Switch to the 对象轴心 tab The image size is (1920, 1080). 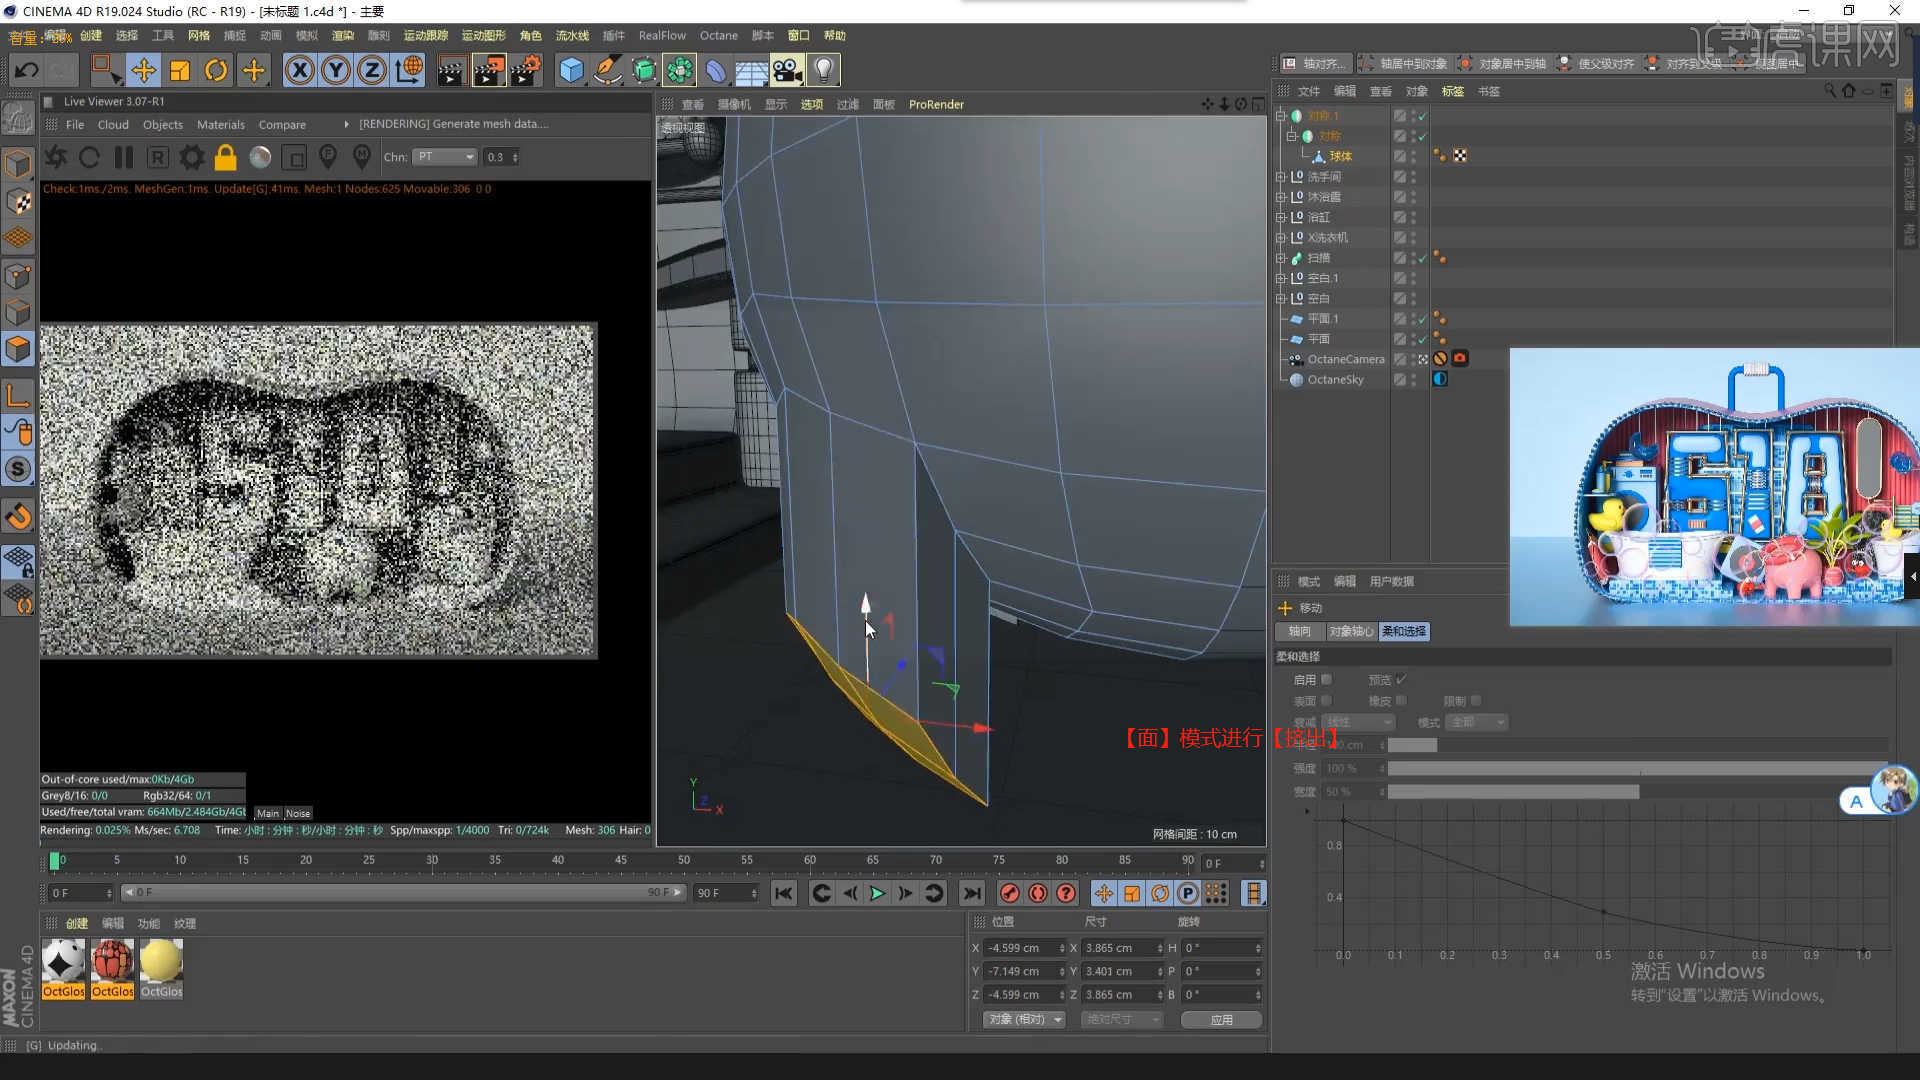tap(1351, 632)
